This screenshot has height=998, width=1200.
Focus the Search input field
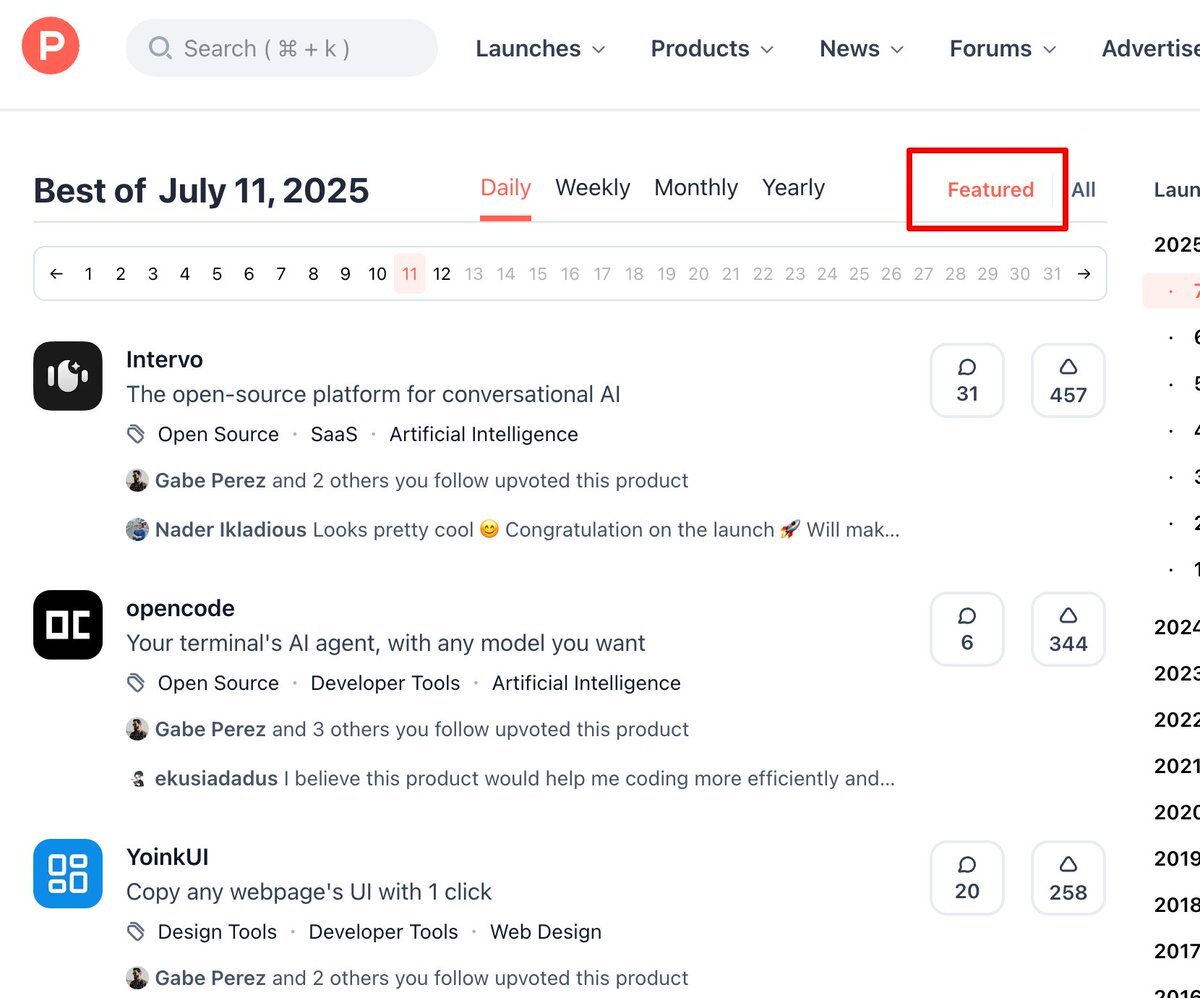pyautogui.click(x=282, y=48)
